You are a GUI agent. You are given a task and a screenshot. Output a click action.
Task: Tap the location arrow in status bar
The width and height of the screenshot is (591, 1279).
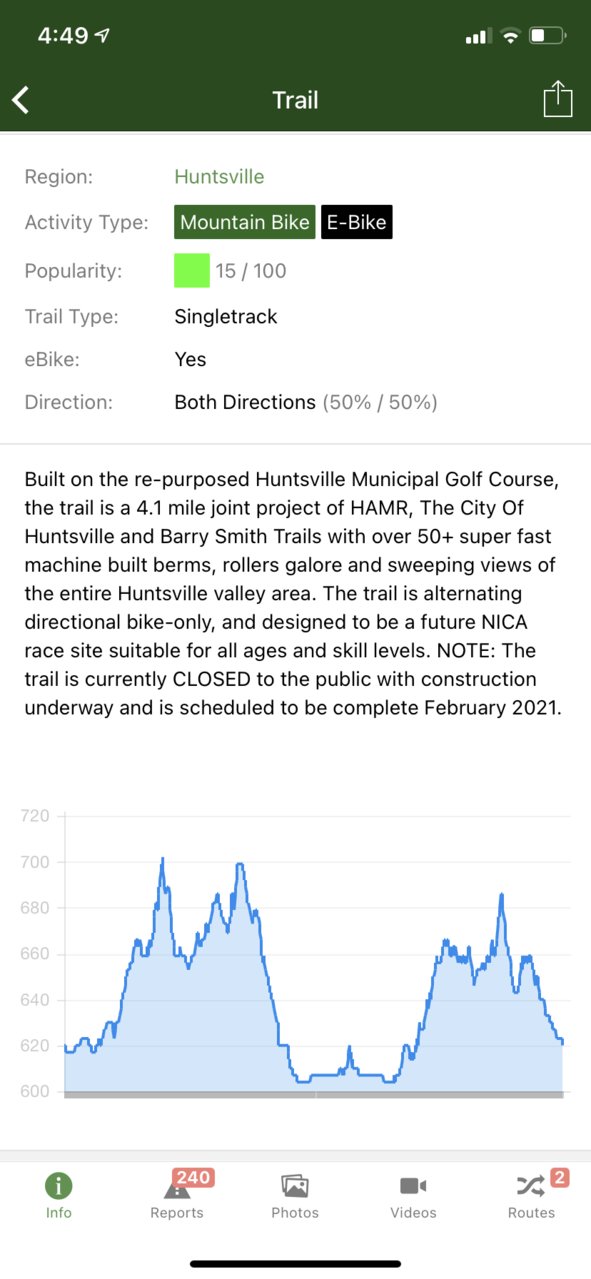[x=102, y=36]
